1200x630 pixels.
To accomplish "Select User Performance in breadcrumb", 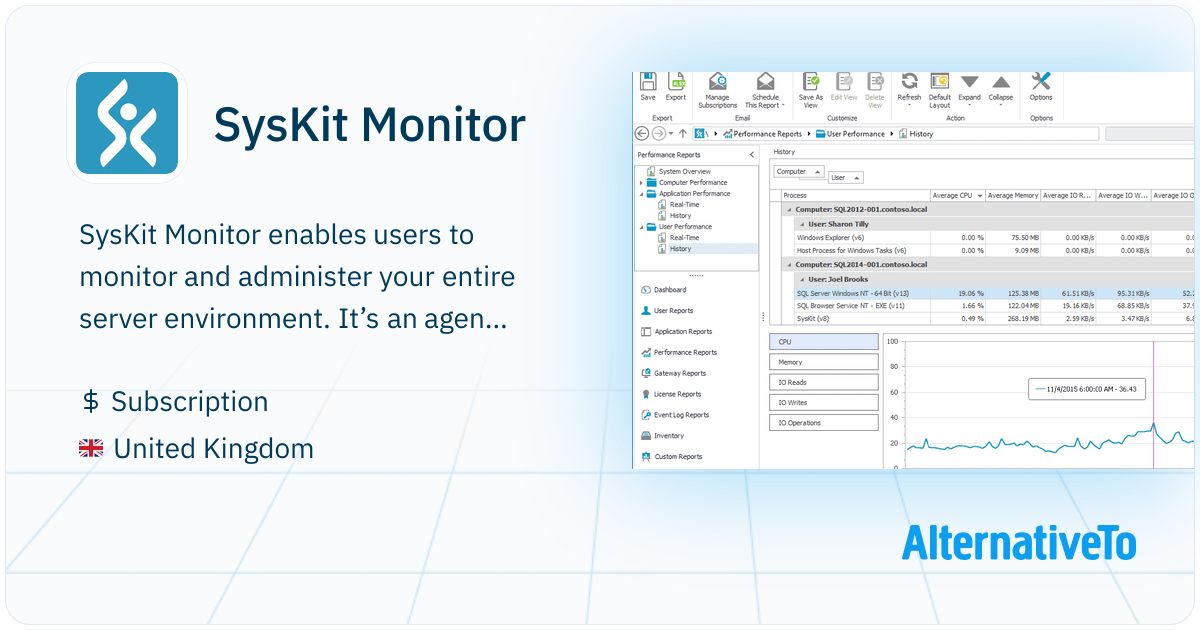I will click(850, 134).
